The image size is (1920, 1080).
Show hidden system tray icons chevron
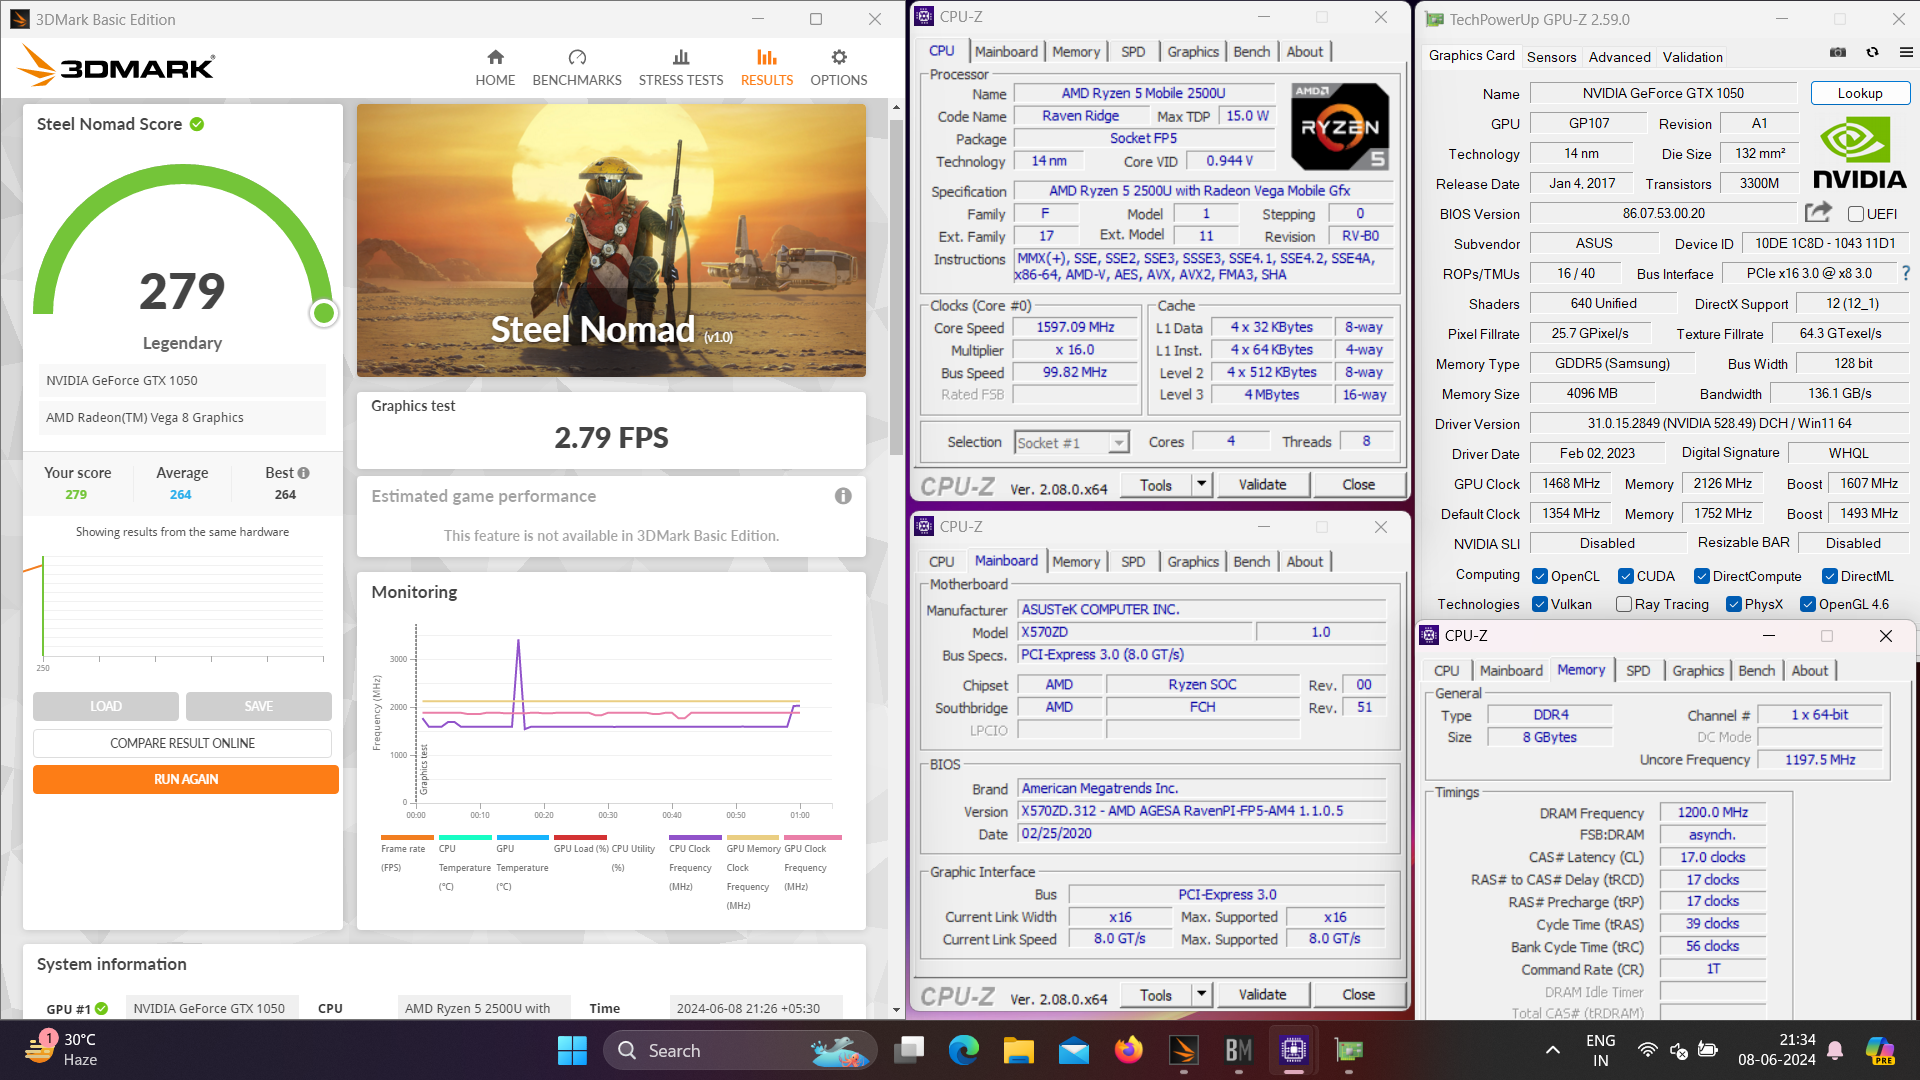[1552, 1050]
